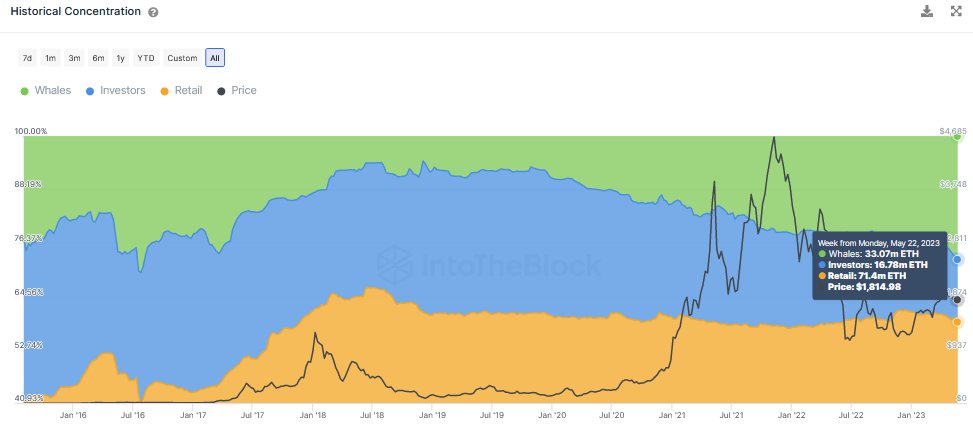This screenshot has height=427, width=973.
Task: Pick the 3m time range
Action: [74, 58]
